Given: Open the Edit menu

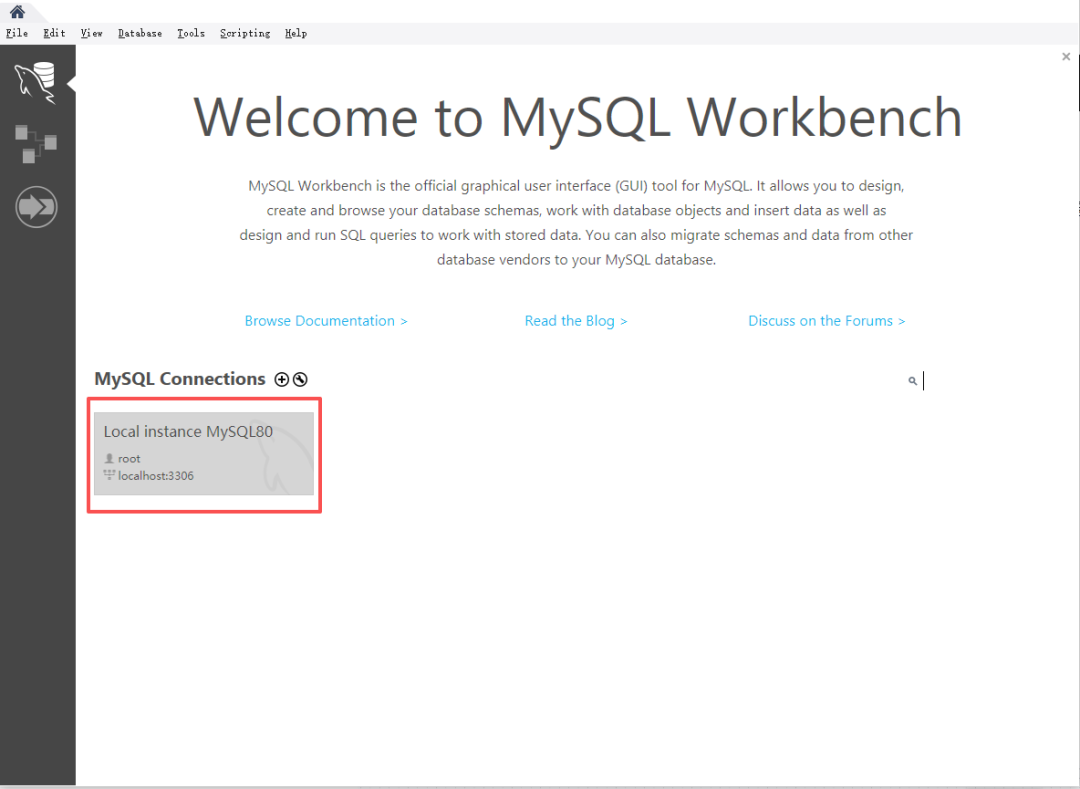Looking at the screenshot, I should pos(54,33).
